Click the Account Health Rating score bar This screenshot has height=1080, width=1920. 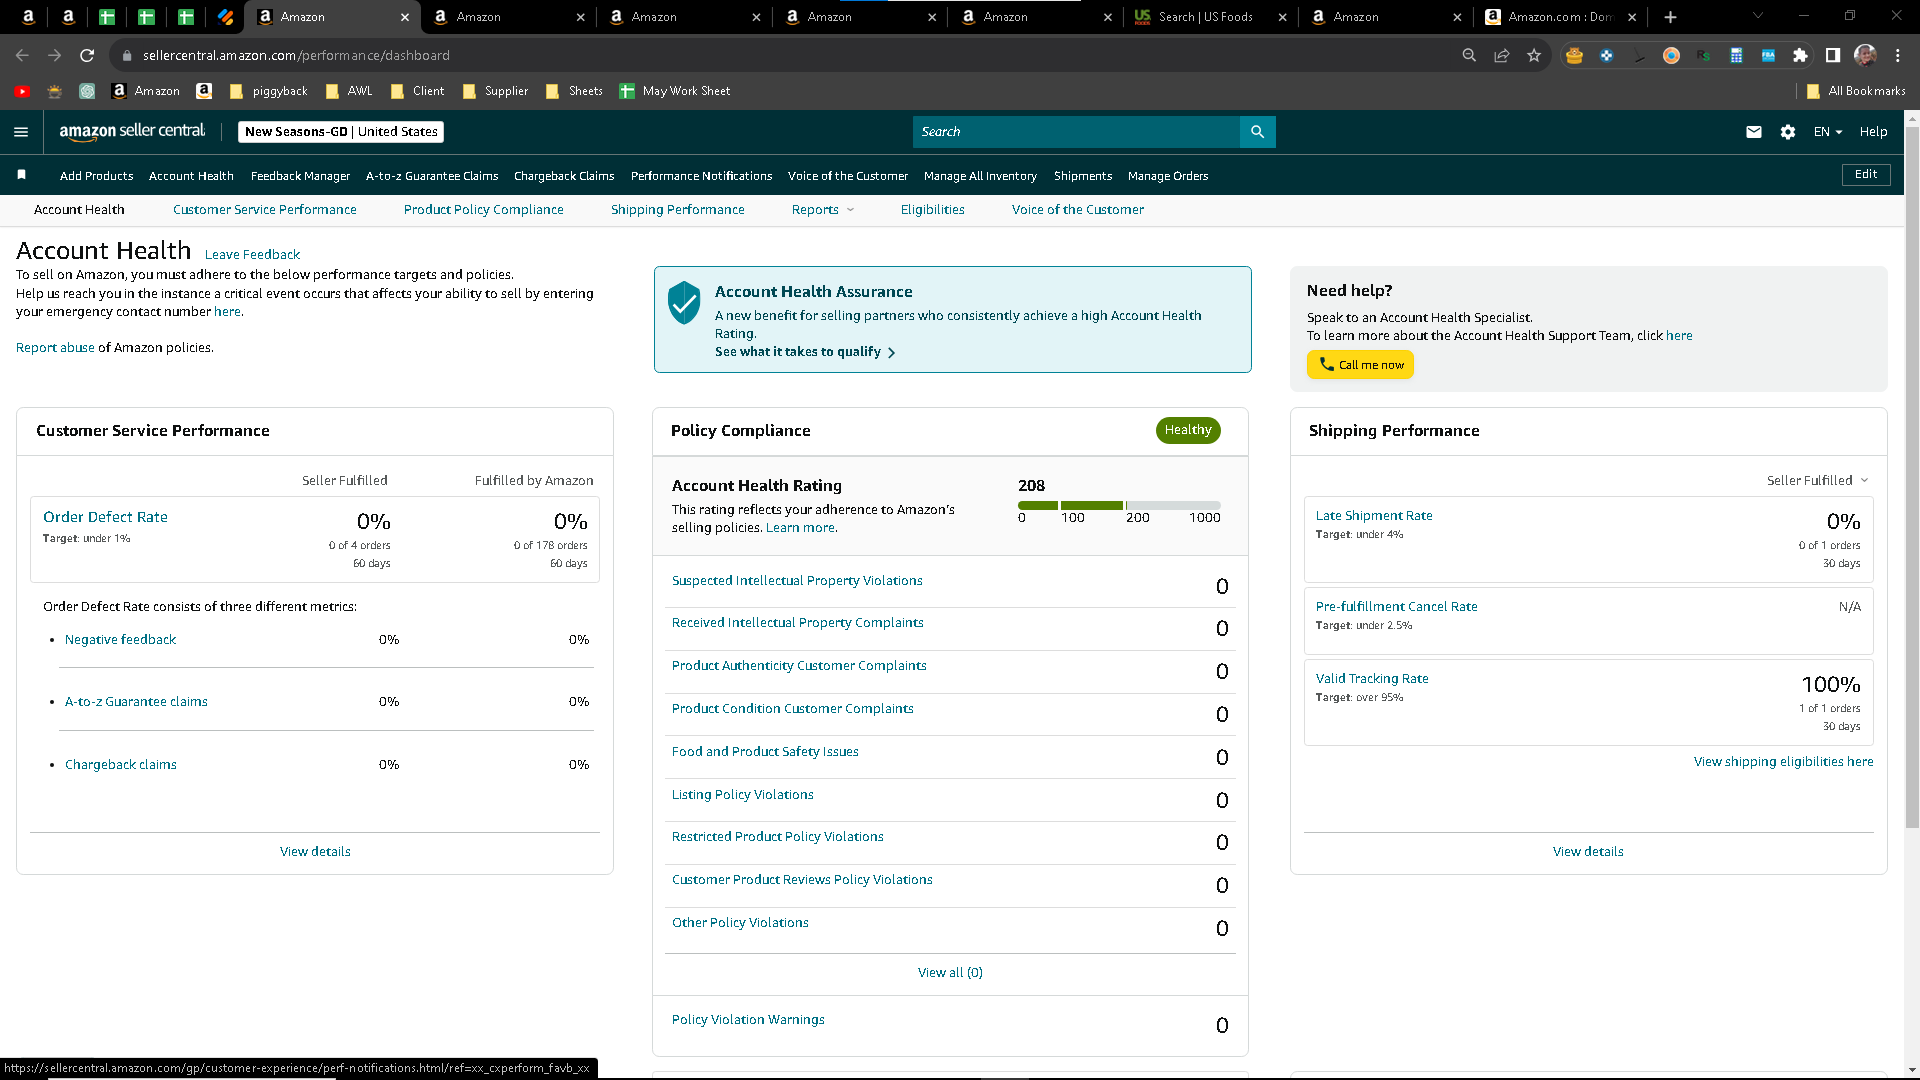pyautogui.click(x=1119, y=505)
